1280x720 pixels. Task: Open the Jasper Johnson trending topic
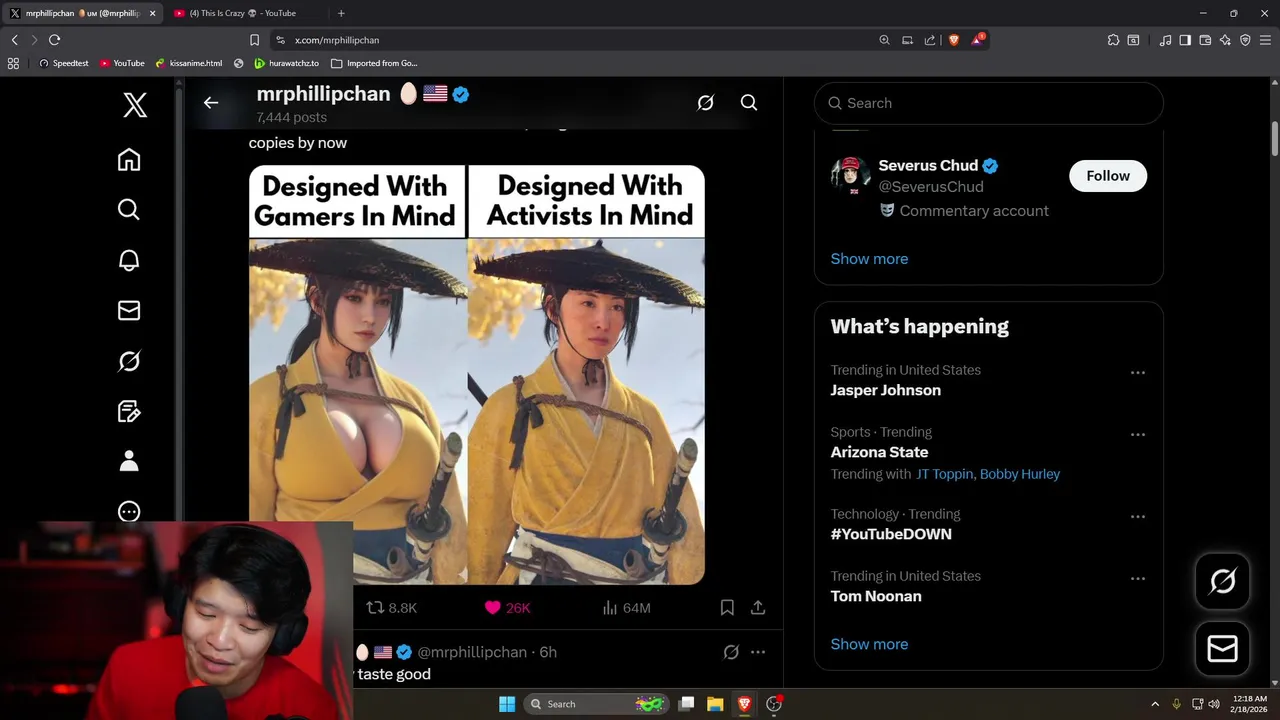885,390
